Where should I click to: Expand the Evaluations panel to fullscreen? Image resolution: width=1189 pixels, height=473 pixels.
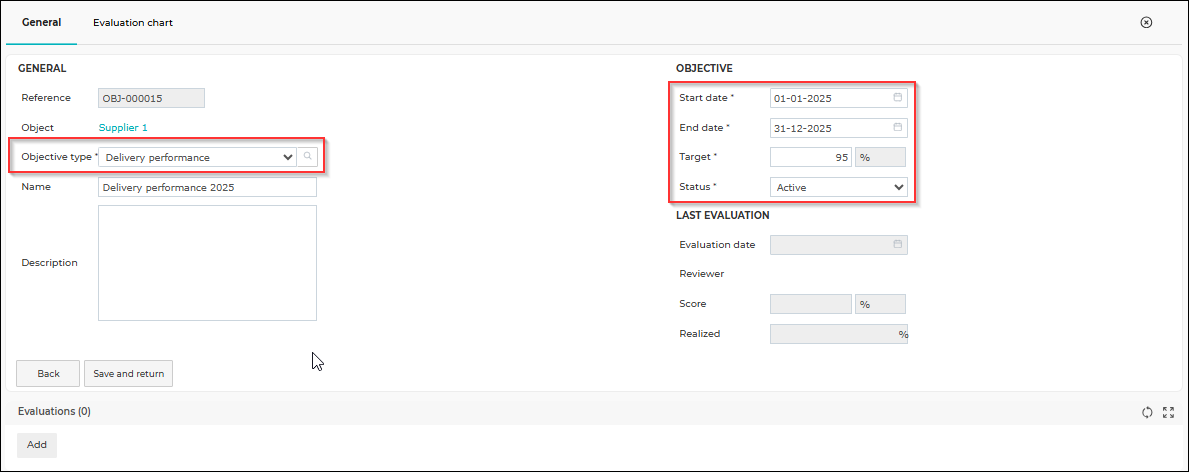(1169, 412)
